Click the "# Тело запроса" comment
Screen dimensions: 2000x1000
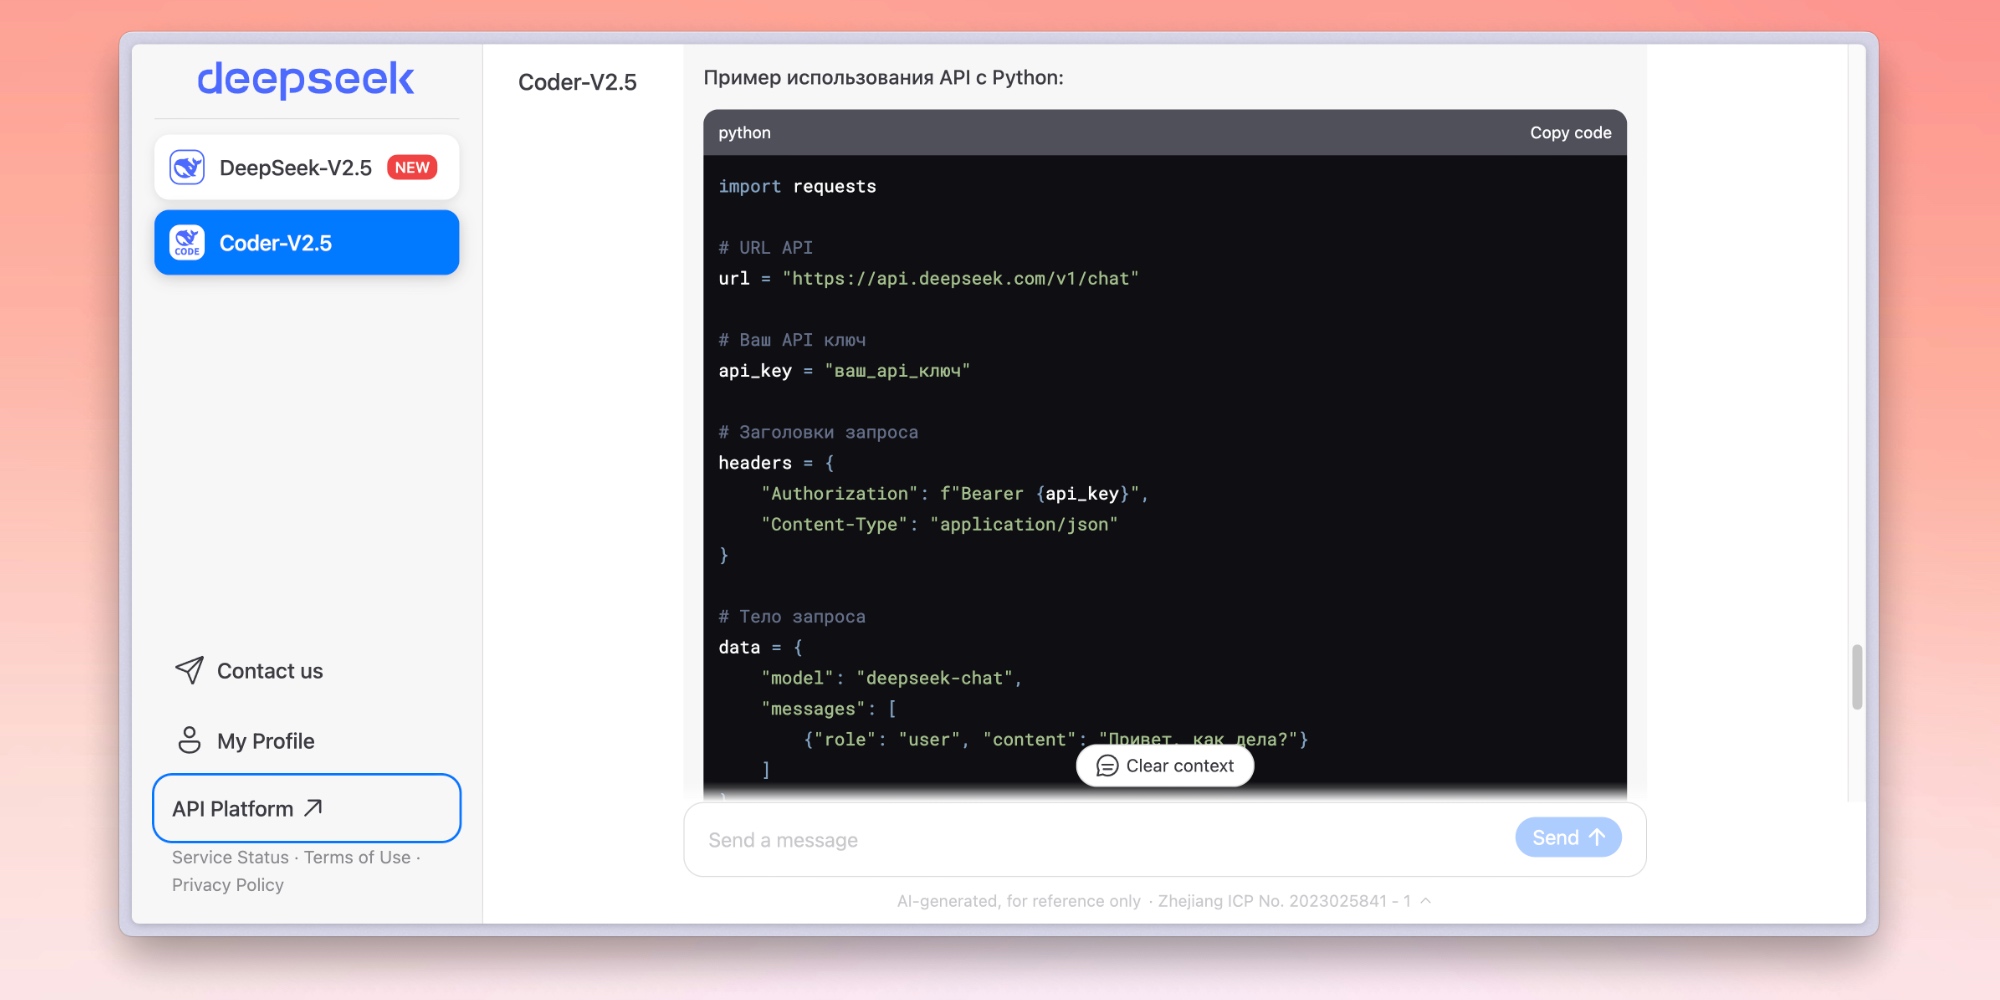pos(792,617)
